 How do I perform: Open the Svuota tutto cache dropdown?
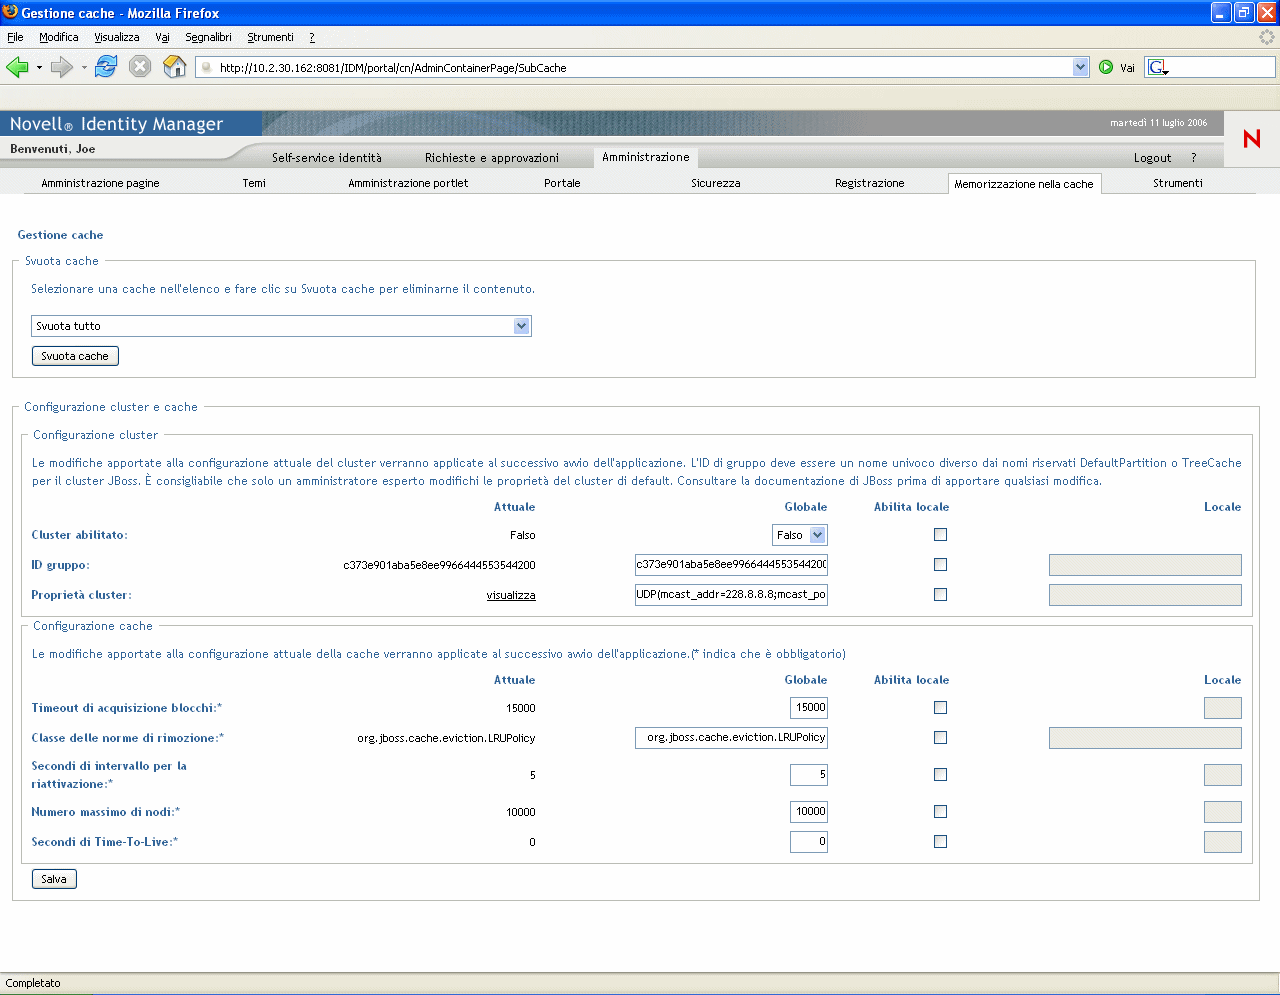(521, 326)
